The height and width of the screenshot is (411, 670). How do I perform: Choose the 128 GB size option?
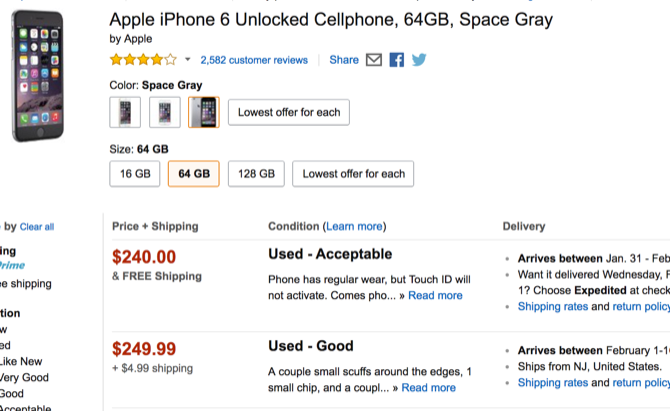[x=256, y=173]
